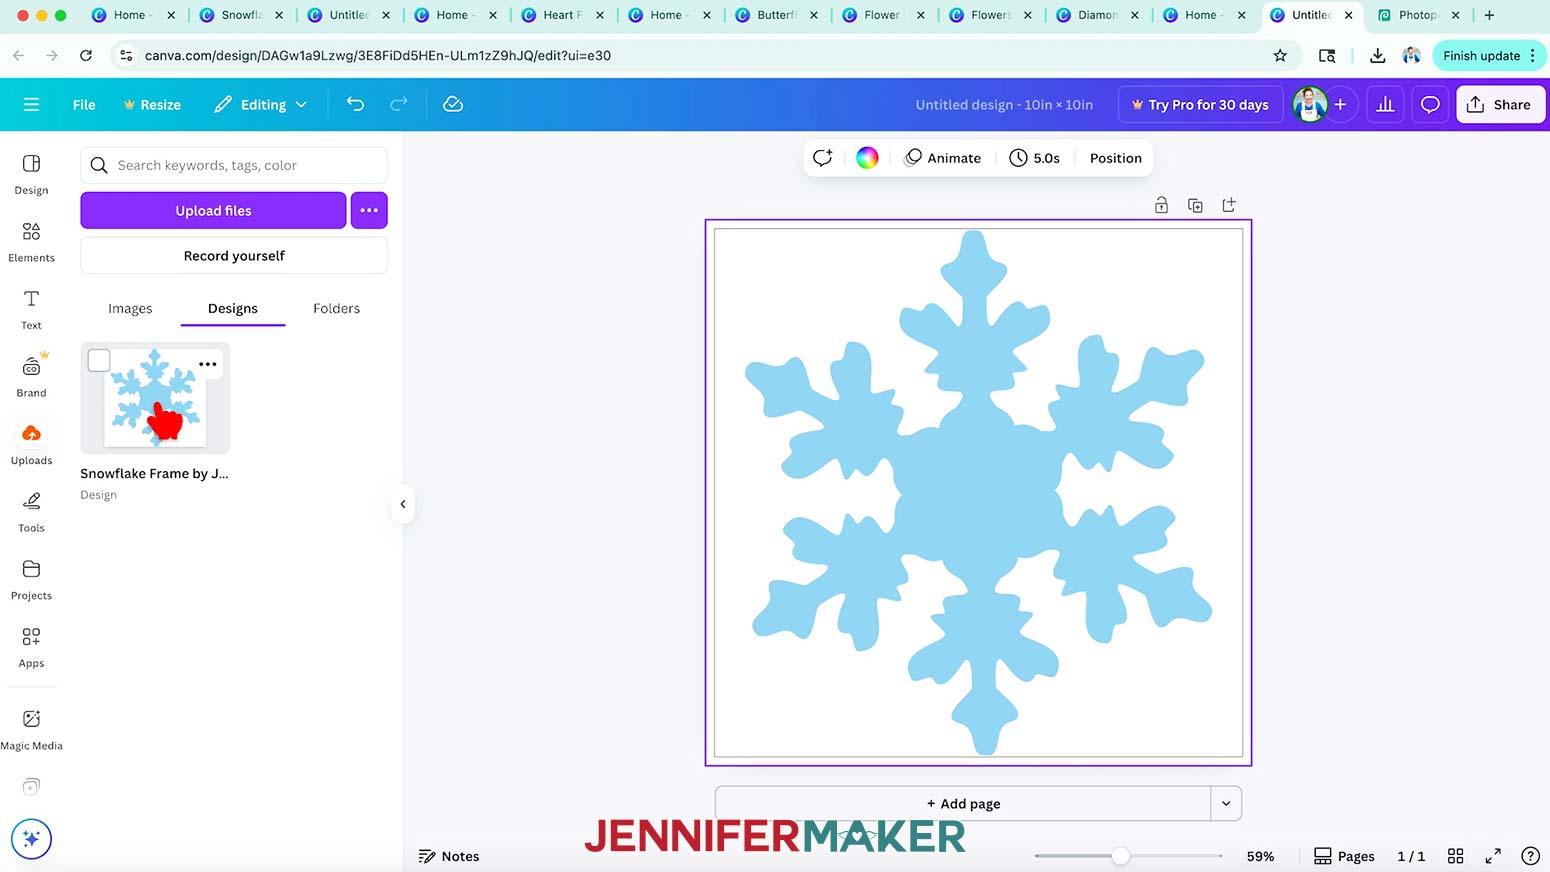The height and width of the screenshot is (872, 1550).
Task: Open the Position panel
Action: [1115, 158]
